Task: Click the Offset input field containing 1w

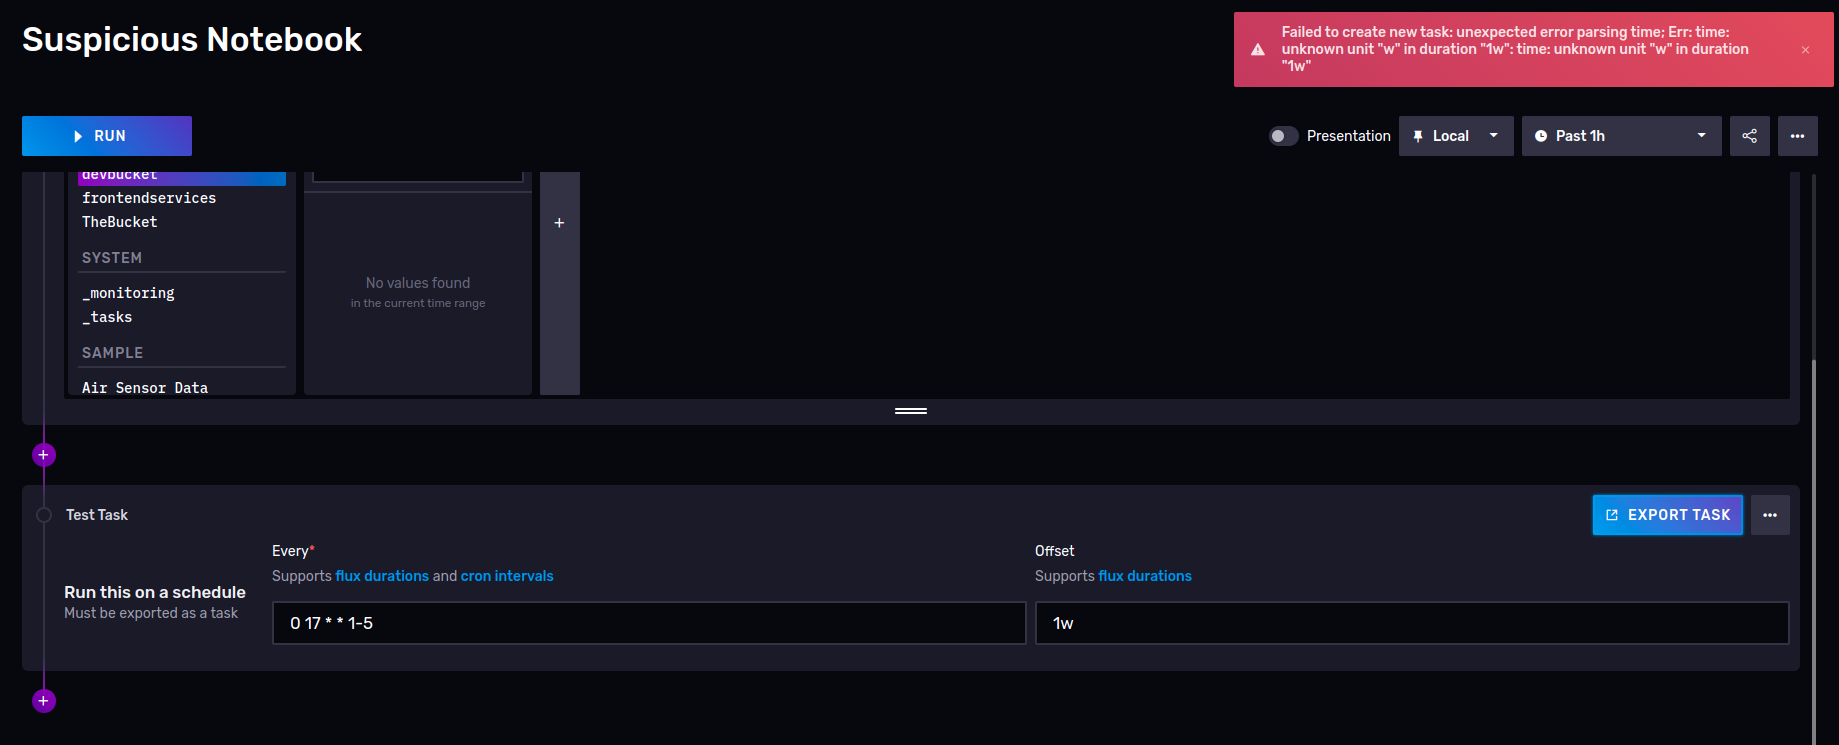Action: pyautogui.click(x=1412, y=623)
